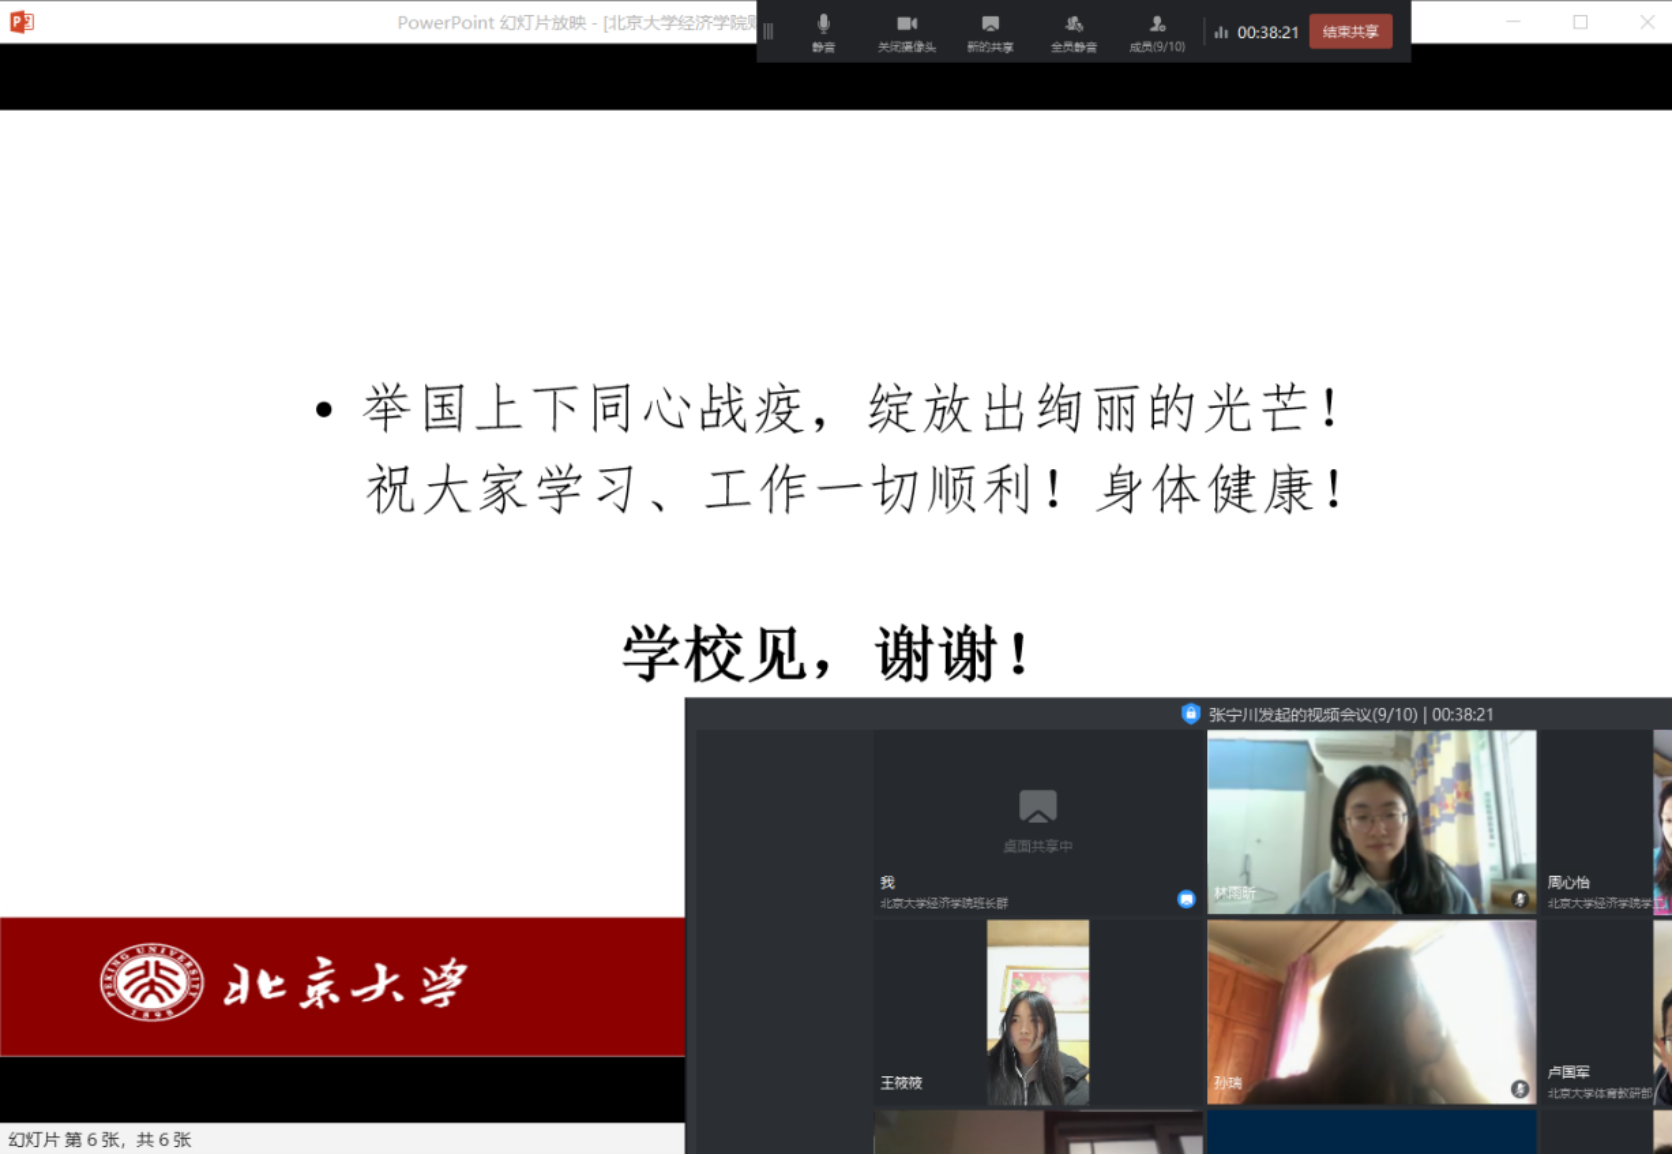Viewport: 1673px width, 1155px height.
Task: Click the red 结束共享 button
Action: (1350, 31)
